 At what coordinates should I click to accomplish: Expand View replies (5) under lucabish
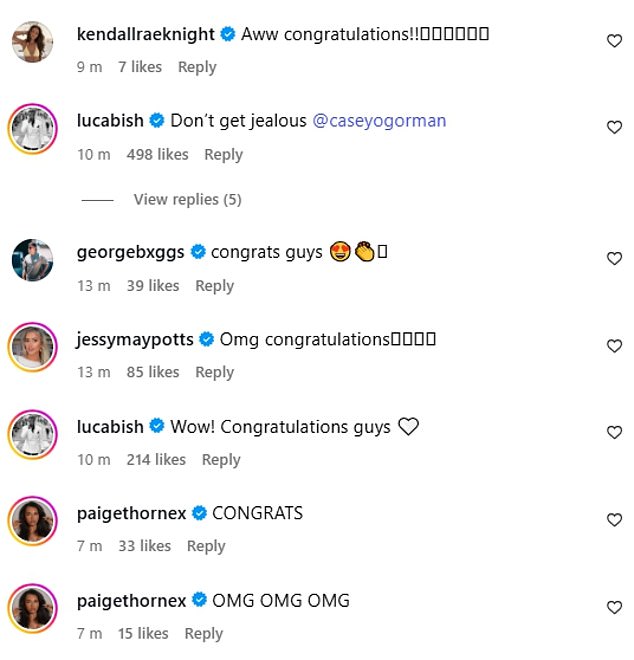pyautogui.click(x=187, y=199)
